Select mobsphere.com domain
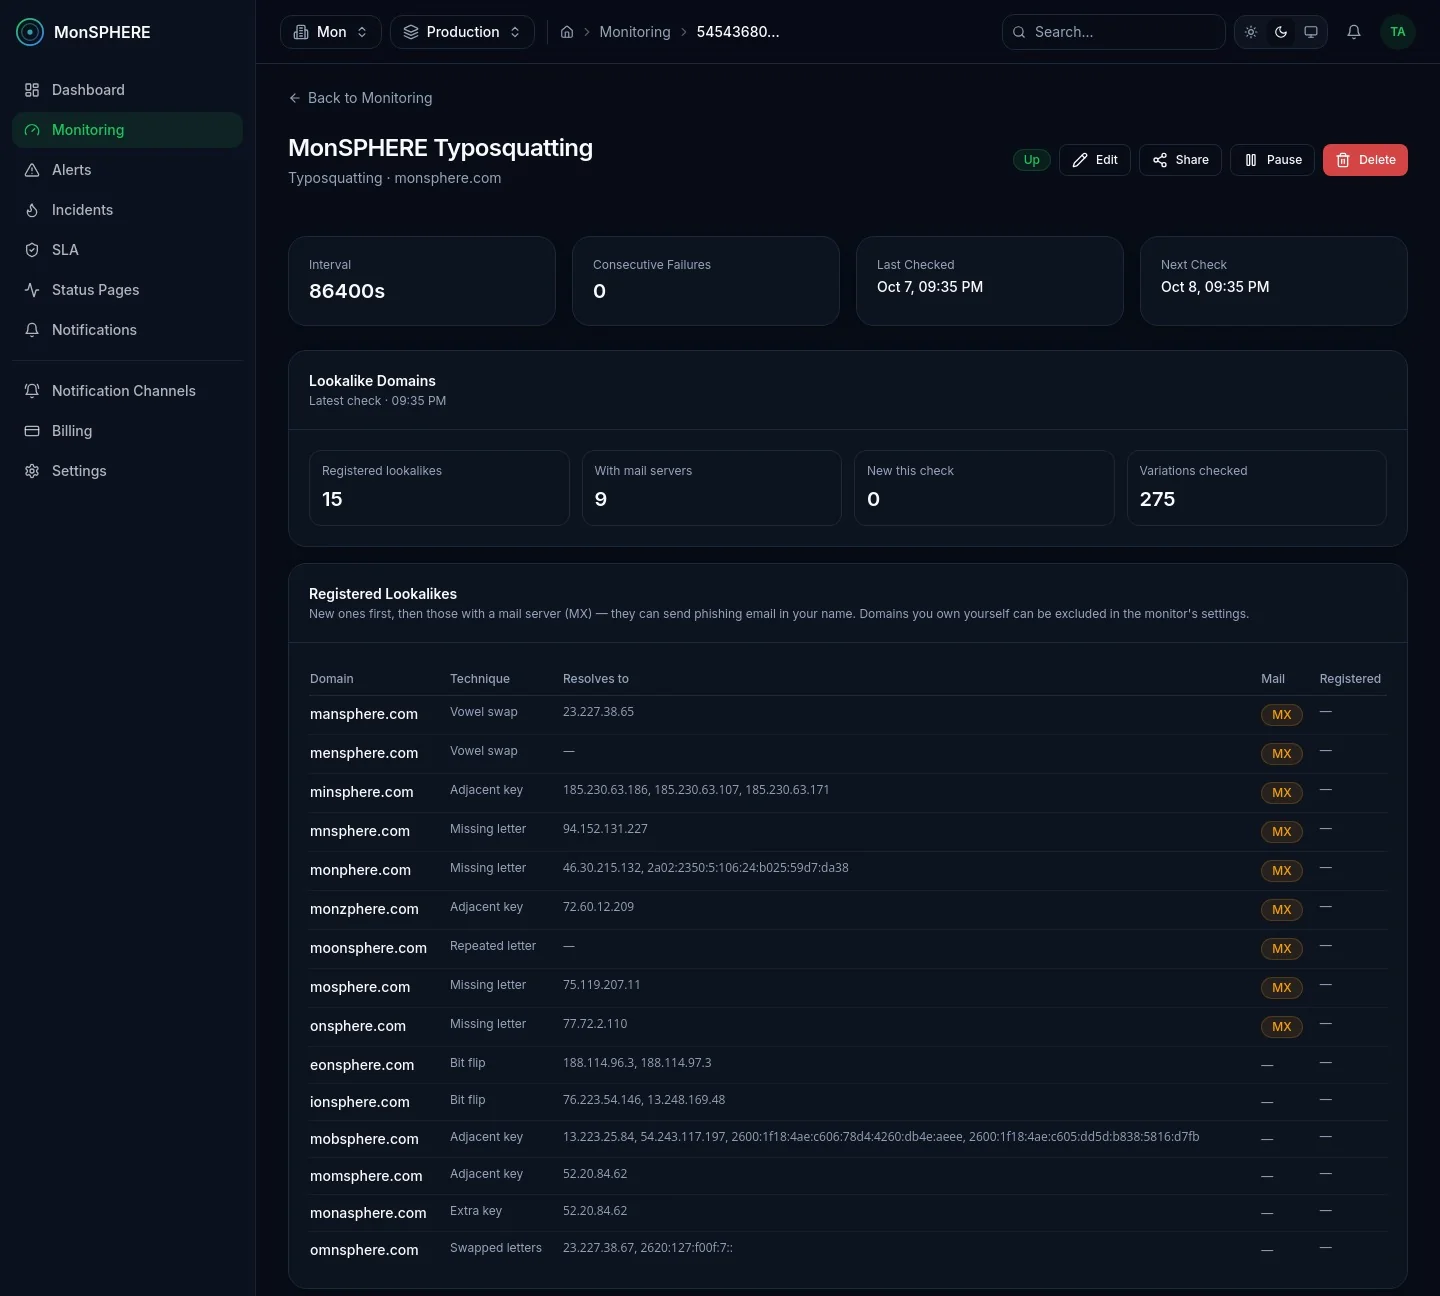The width and height of the screenshot is (1440, 1296). coord(364,1139)
